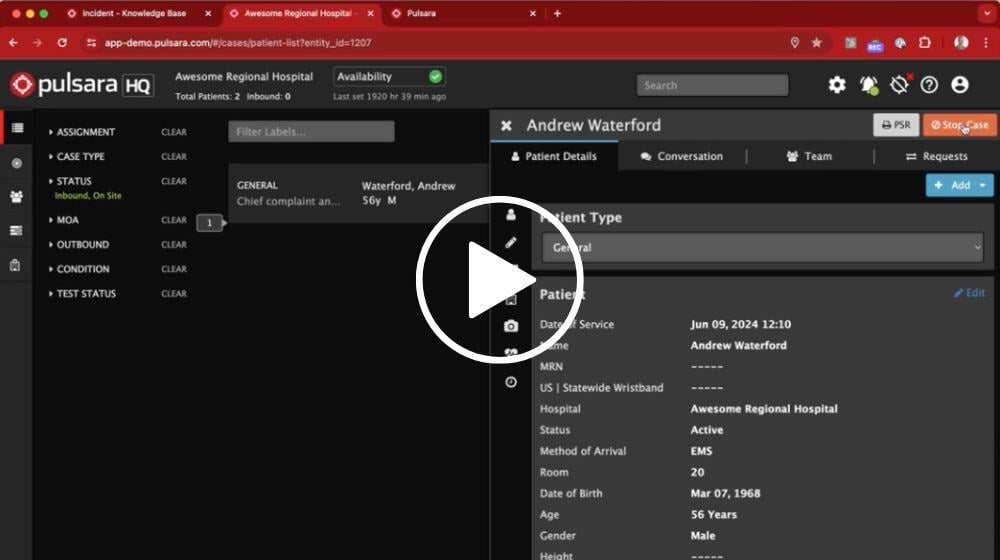This screenshot has width=1000, height=560.
Task: Open the browser extensions puzzle icon
Action: click(925, 43)
